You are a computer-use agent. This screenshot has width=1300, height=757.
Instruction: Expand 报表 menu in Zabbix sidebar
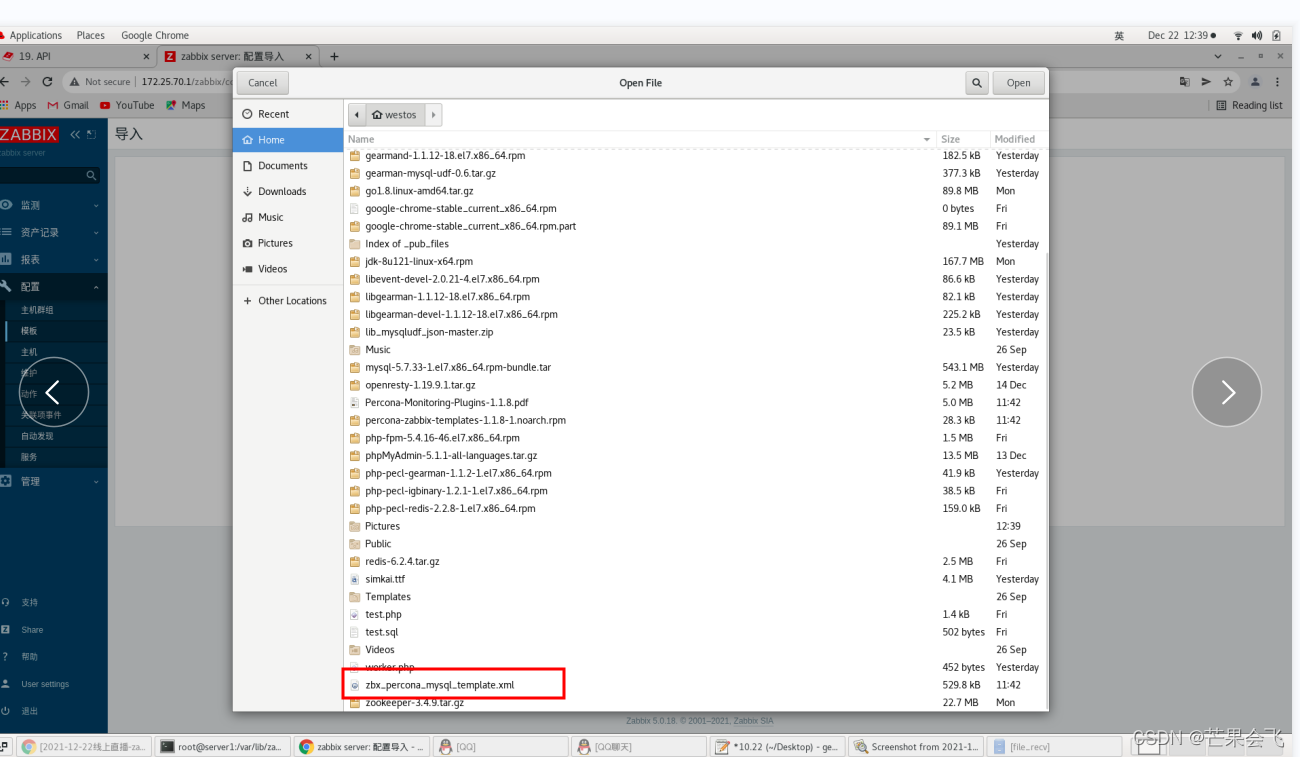53,259
